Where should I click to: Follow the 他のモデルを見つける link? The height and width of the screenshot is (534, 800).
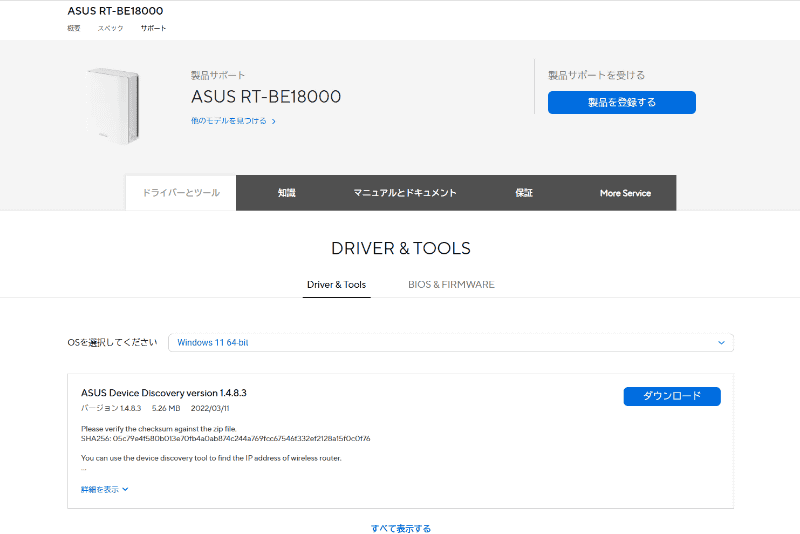233,121
